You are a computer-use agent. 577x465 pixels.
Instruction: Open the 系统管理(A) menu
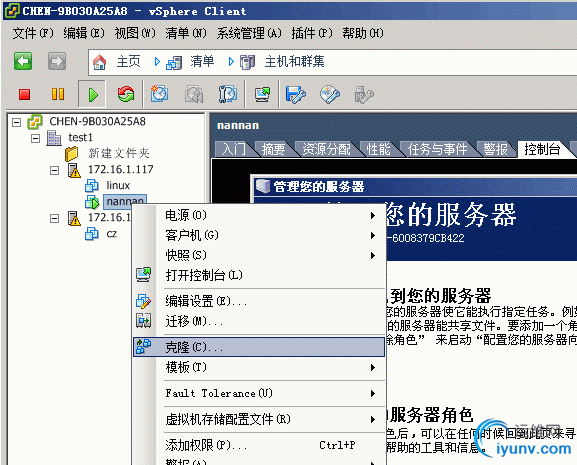point(249,33)
